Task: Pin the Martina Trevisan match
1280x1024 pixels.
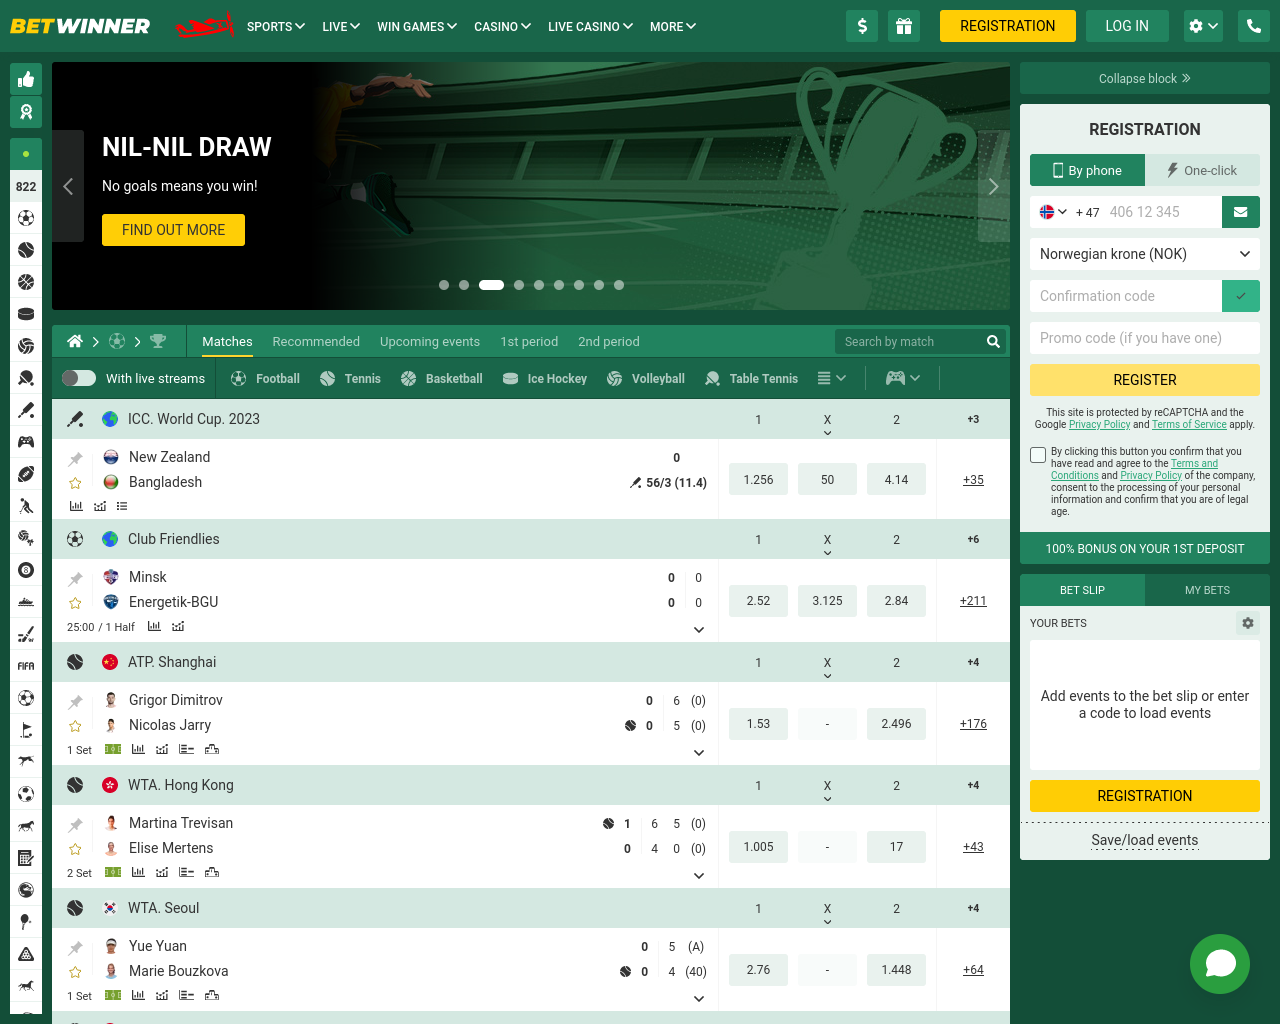Action: pyautogui.click(x=75, y=825)
